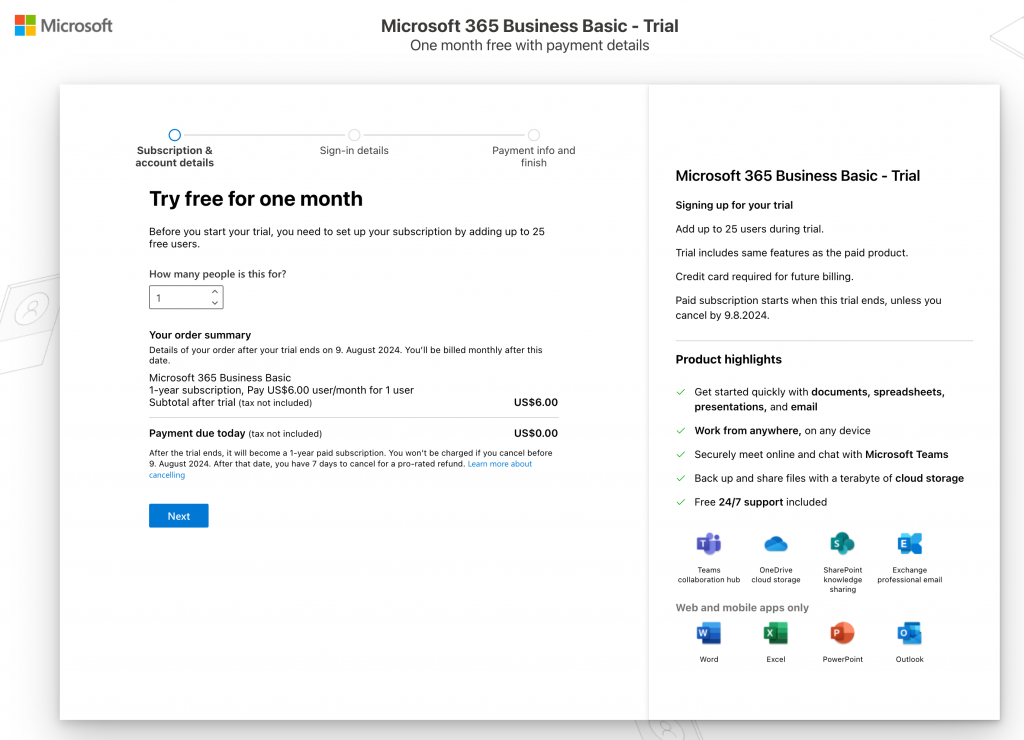Click the number of people input field
Viewport: 1024px width, 740px height.
tap(178, 298)
